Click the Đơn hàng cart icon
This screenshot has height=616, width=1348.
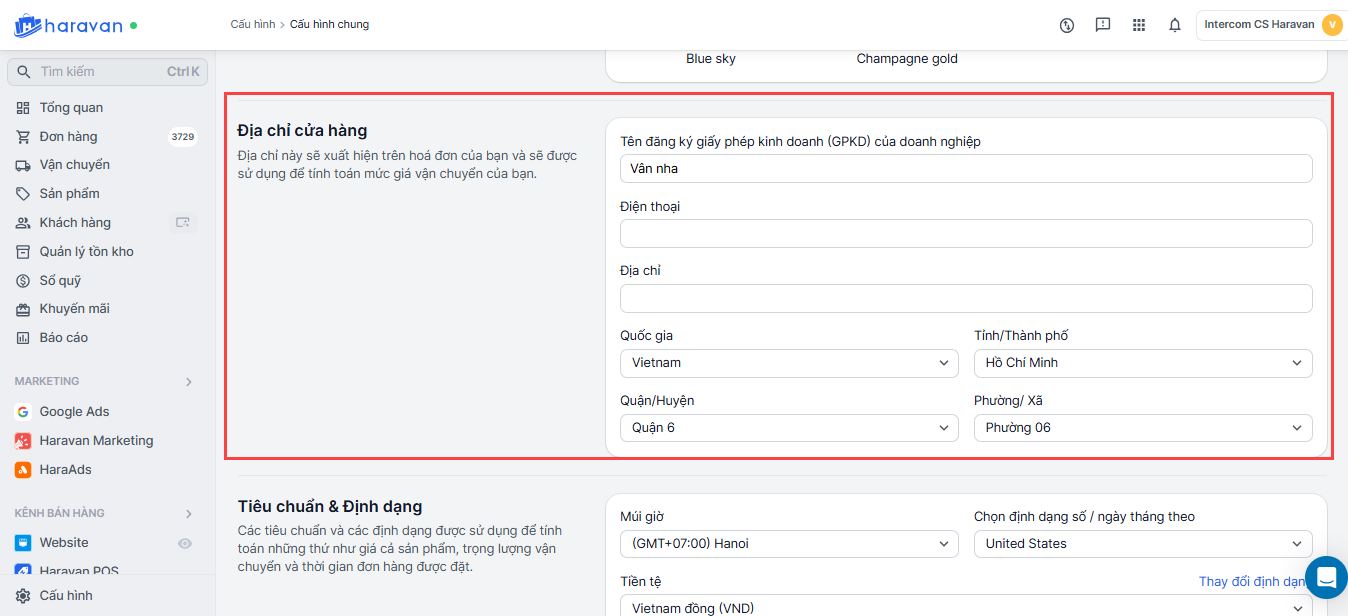point(23,137)
